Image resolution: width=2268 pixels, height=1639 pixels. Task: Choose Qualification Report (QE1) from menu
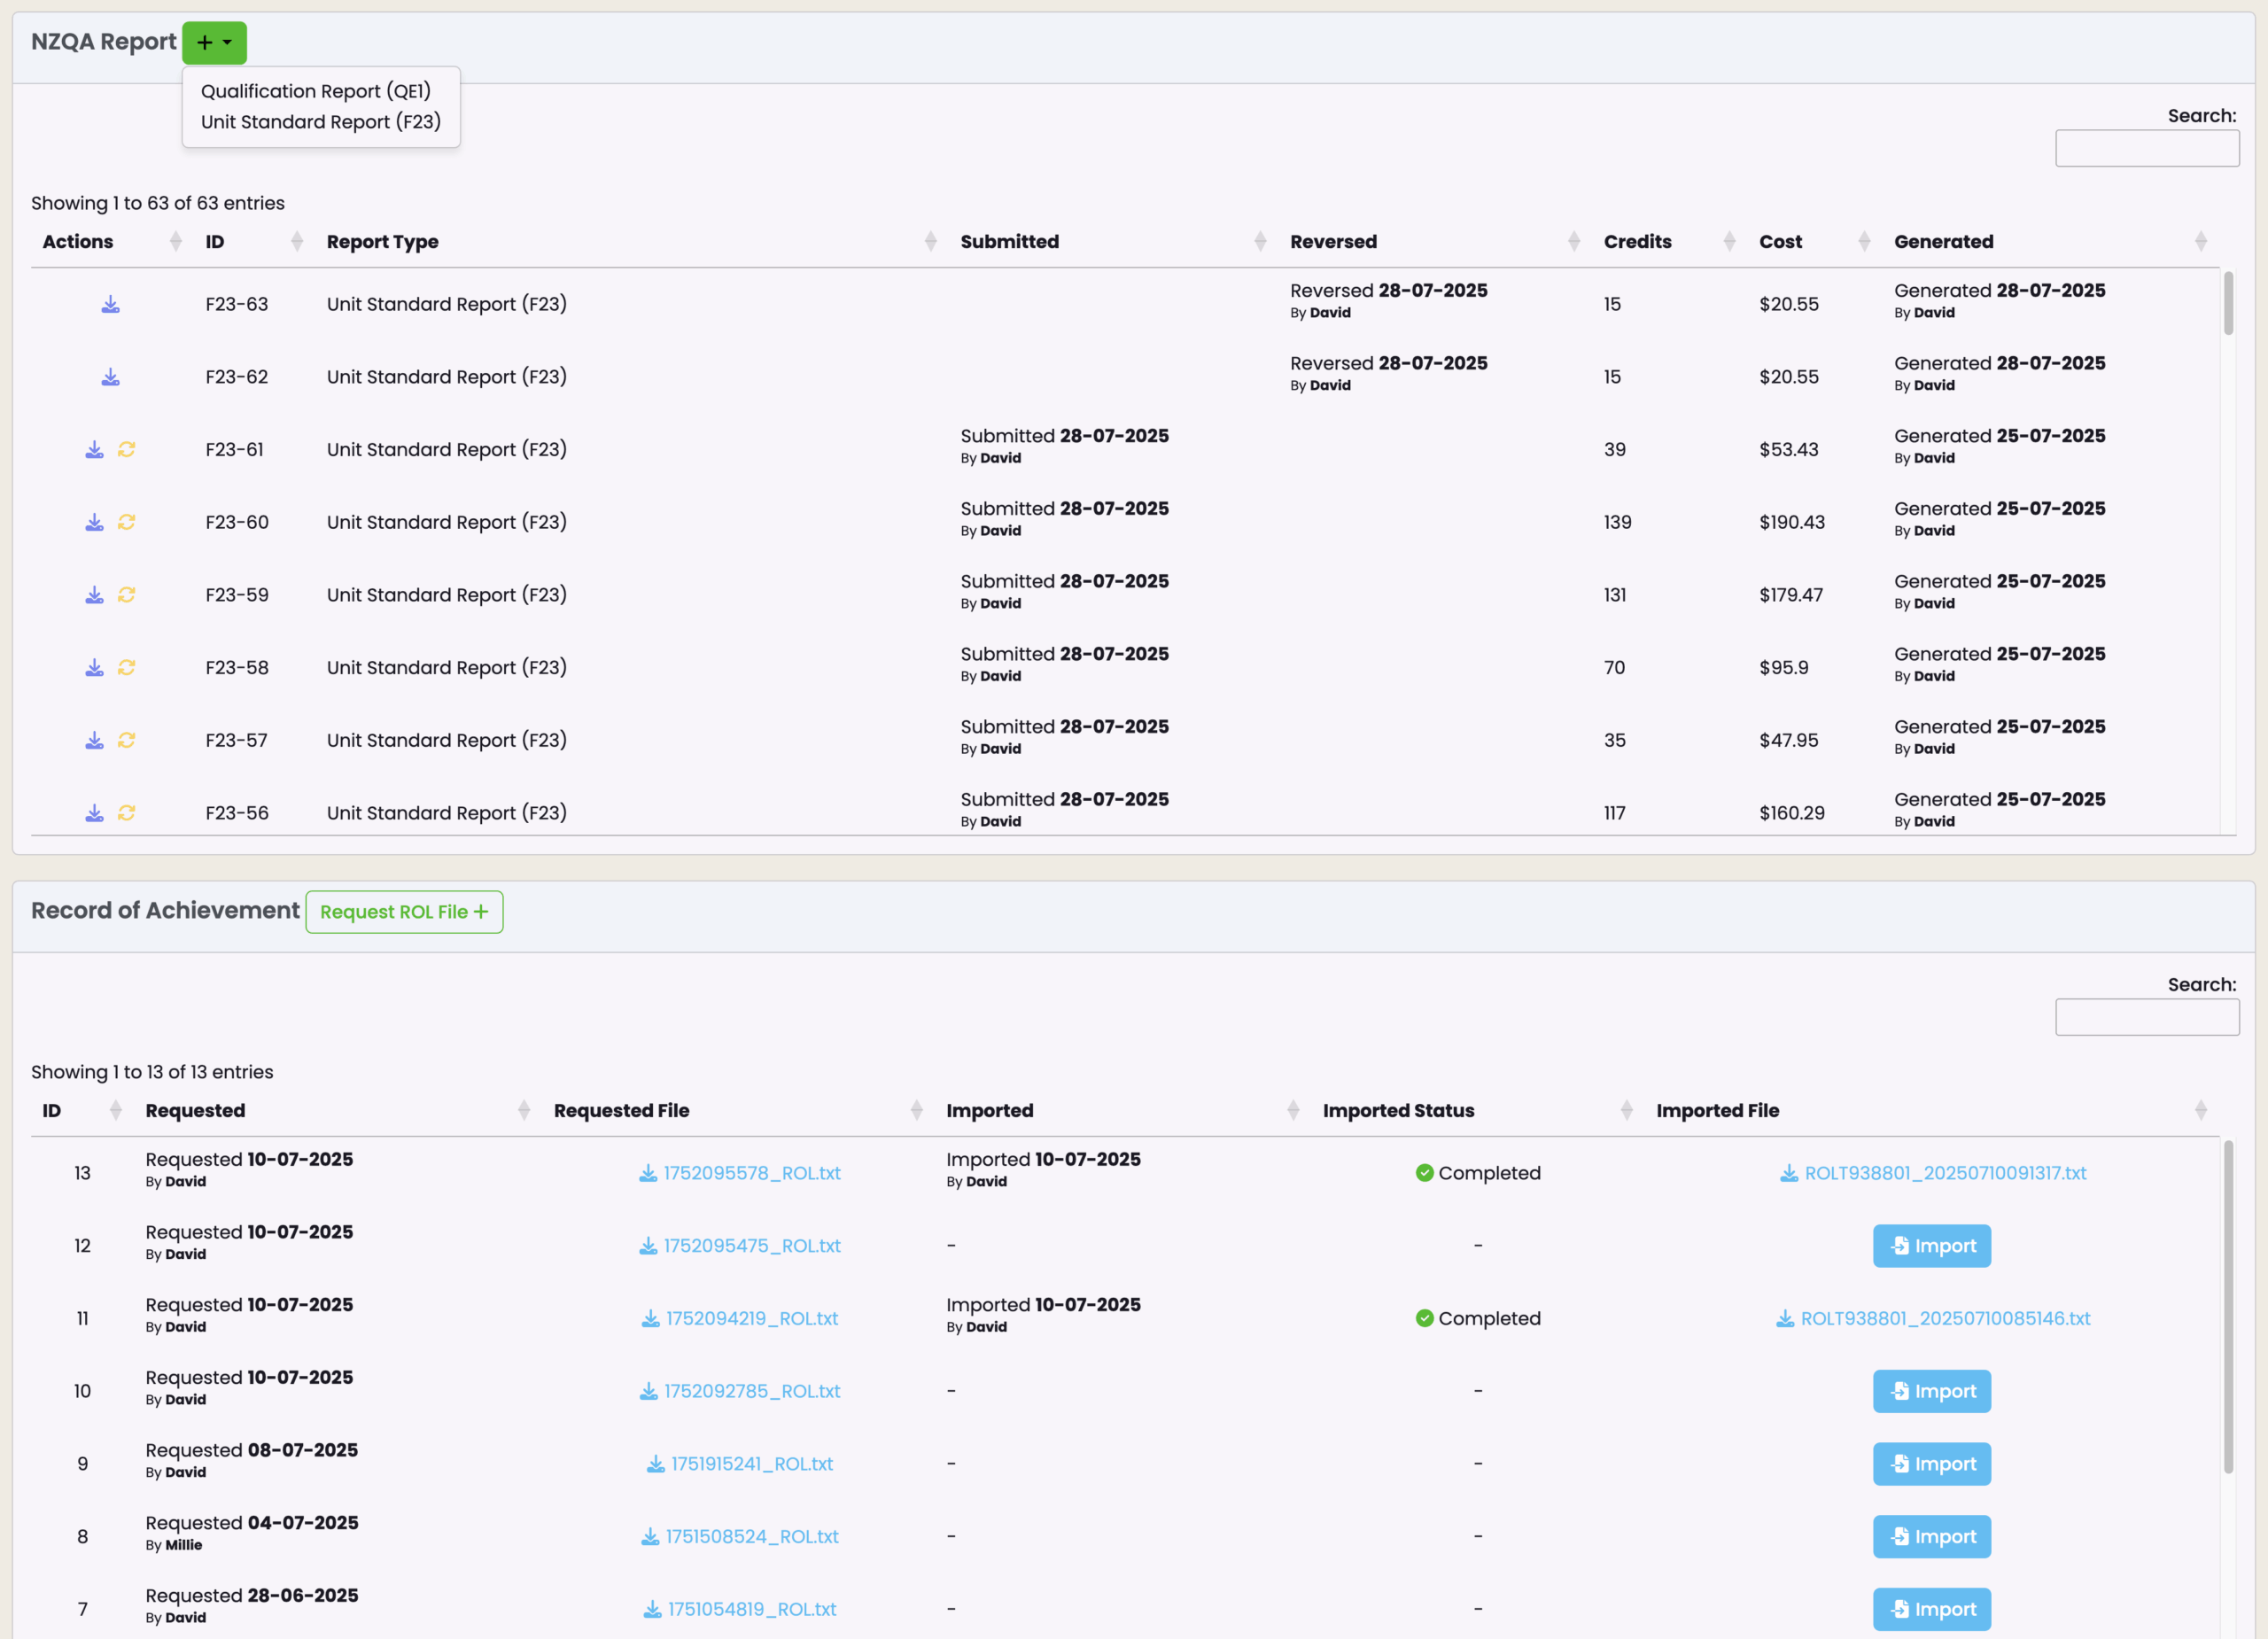(316, 91)
